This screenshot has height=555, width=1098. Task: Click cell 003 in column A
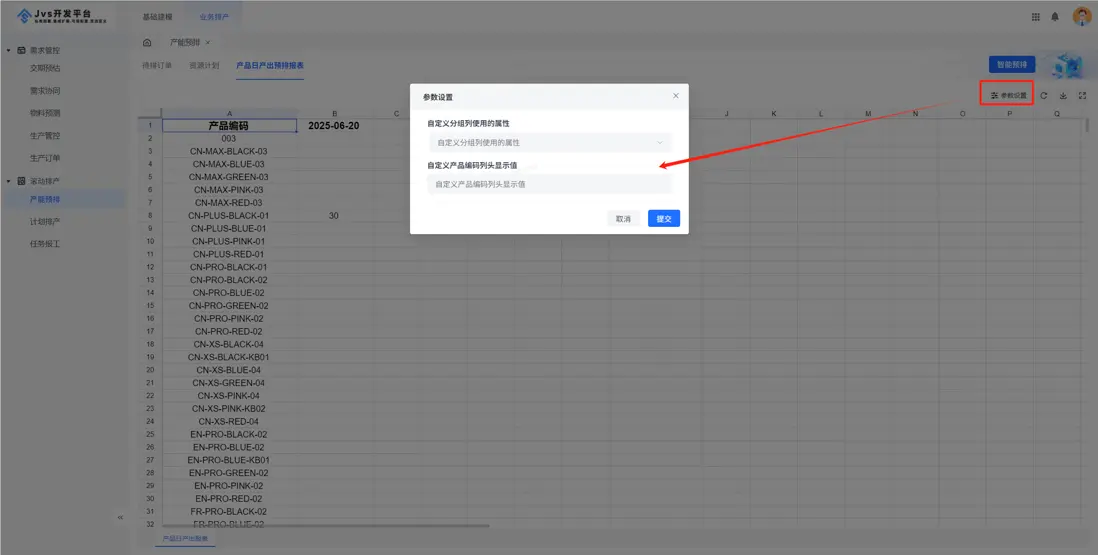tap(229, 139)
